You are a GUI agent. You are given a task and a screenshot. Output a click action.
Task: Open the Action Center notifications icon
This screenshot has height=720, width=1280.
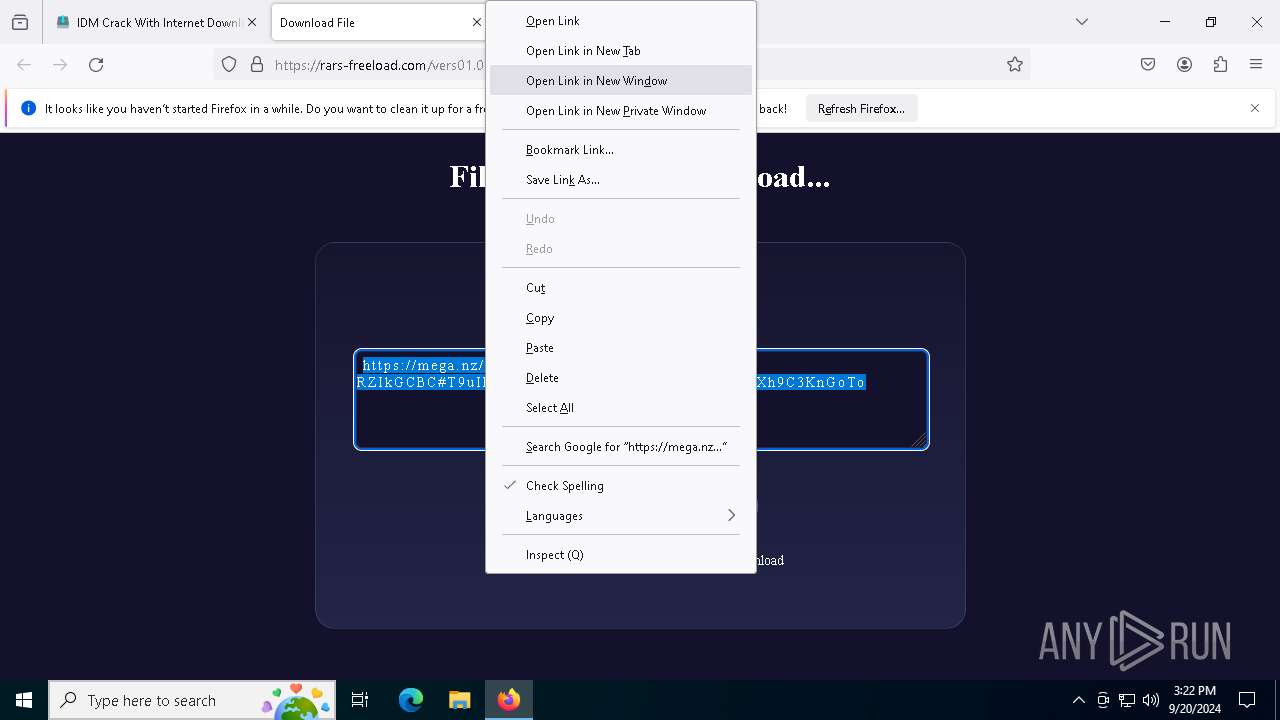coord(1247,700)
